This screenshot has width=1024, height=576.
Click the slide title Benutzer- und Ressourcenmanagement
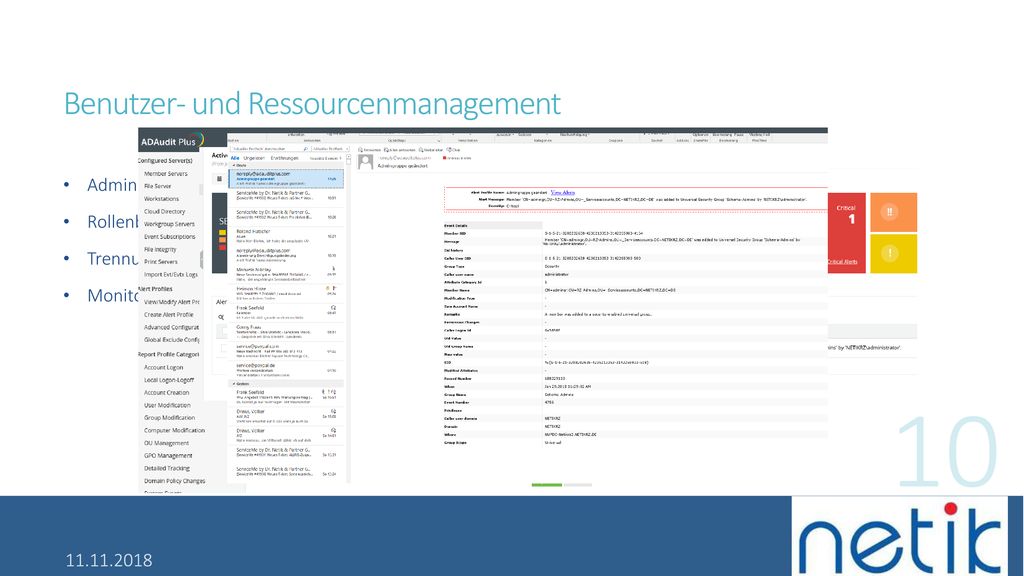[312, 104]
